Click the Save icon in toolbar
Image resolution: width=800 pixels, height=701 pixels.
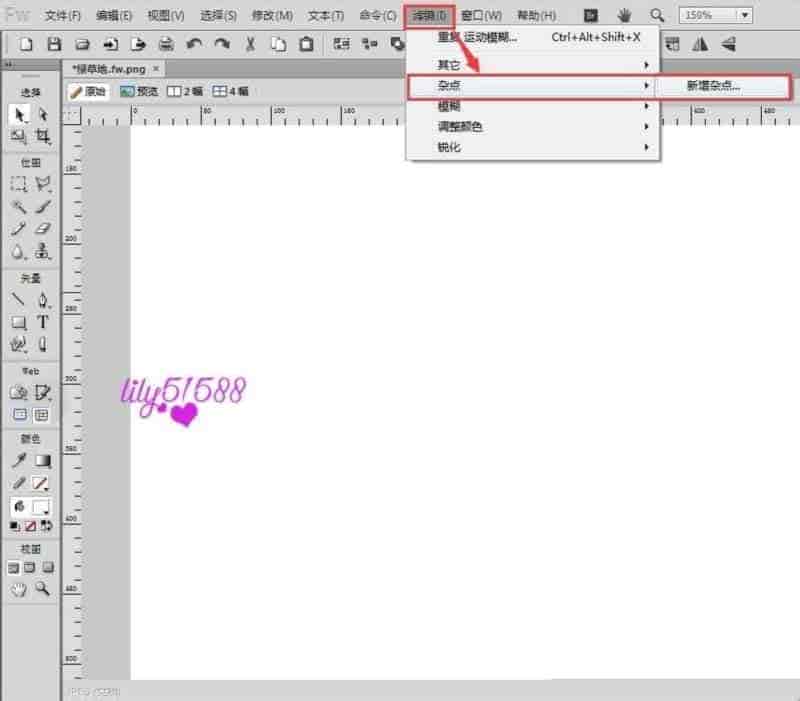pos(54,44)
